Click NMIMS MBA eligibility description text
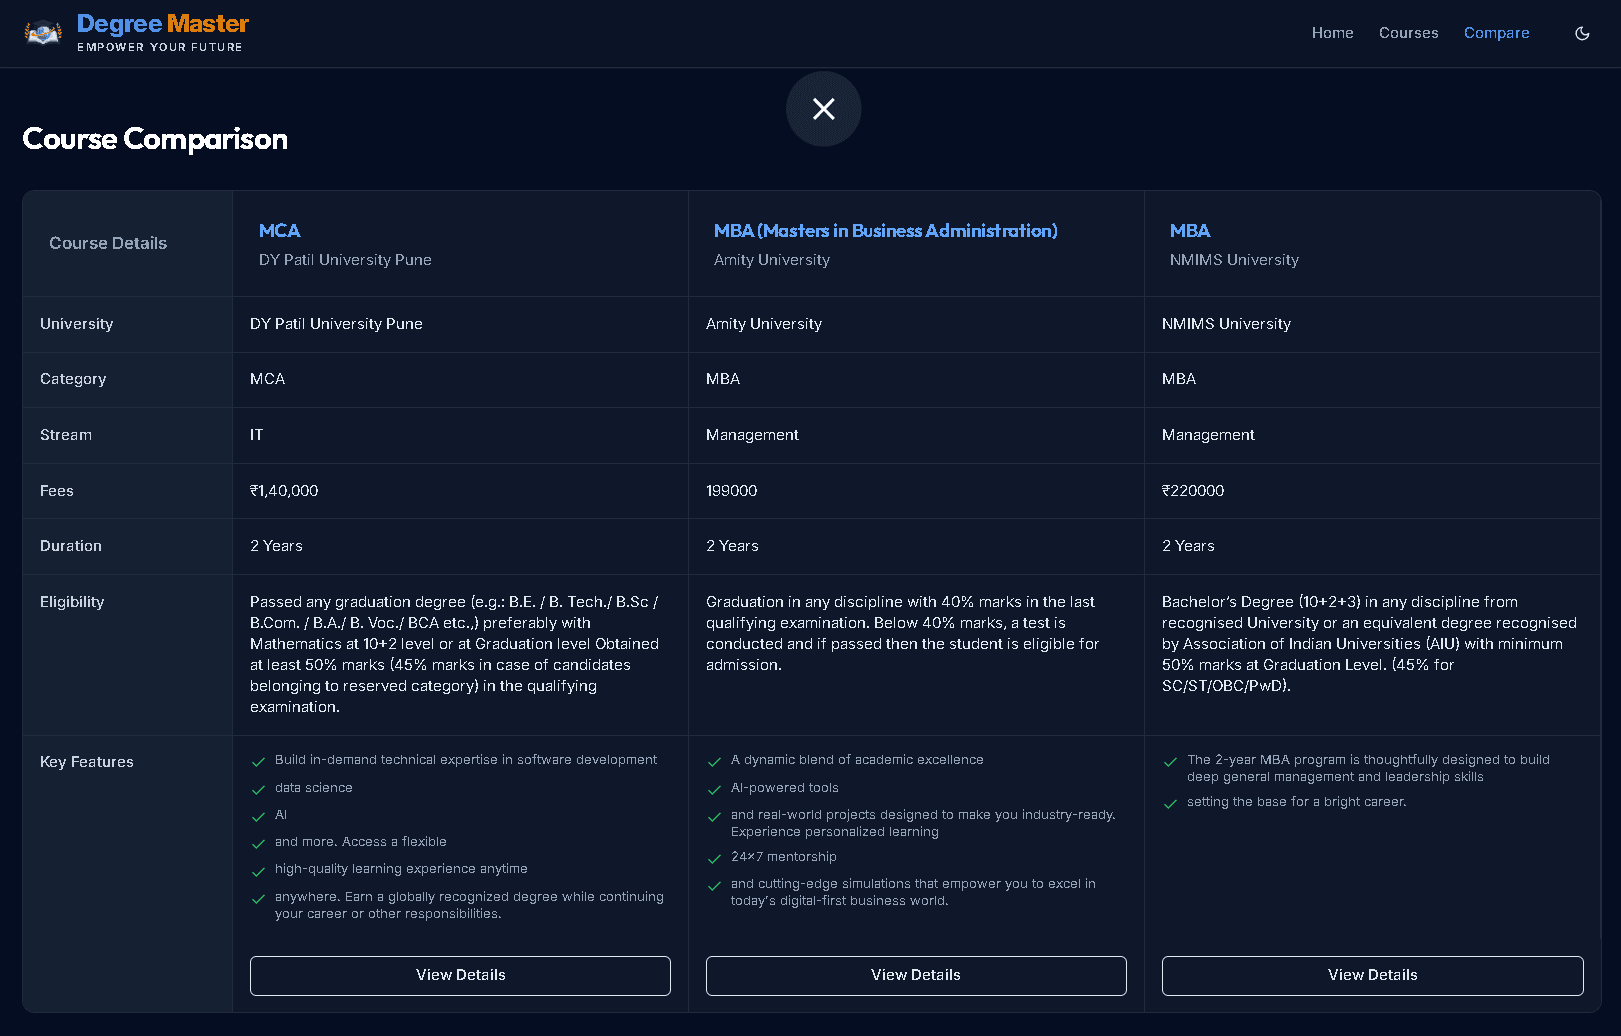Screen dimensions: 1621x1036 (x=1369, y=643)
